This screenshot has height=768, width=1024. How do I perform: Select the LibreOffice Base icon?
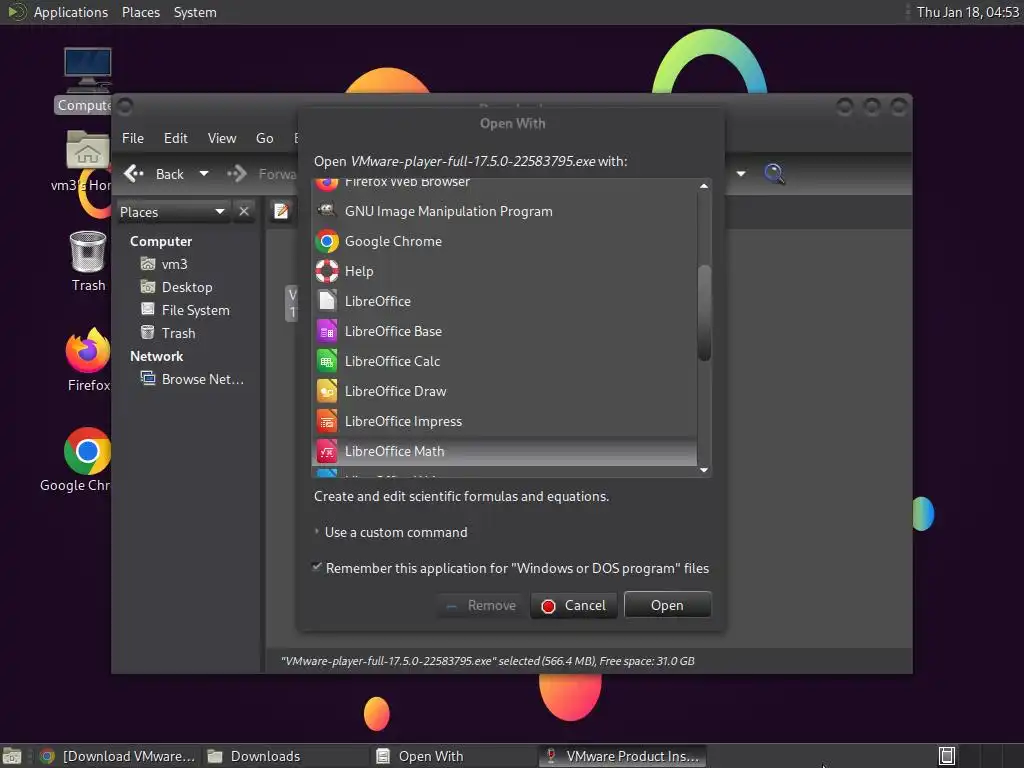[x=327, y=331]
